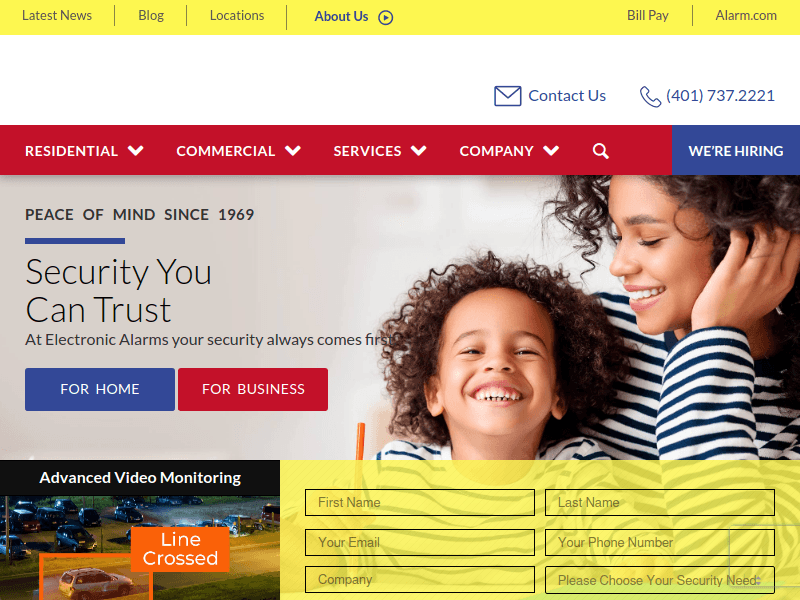
Task: Click the phone handset icon
Action: pos(650,96)
